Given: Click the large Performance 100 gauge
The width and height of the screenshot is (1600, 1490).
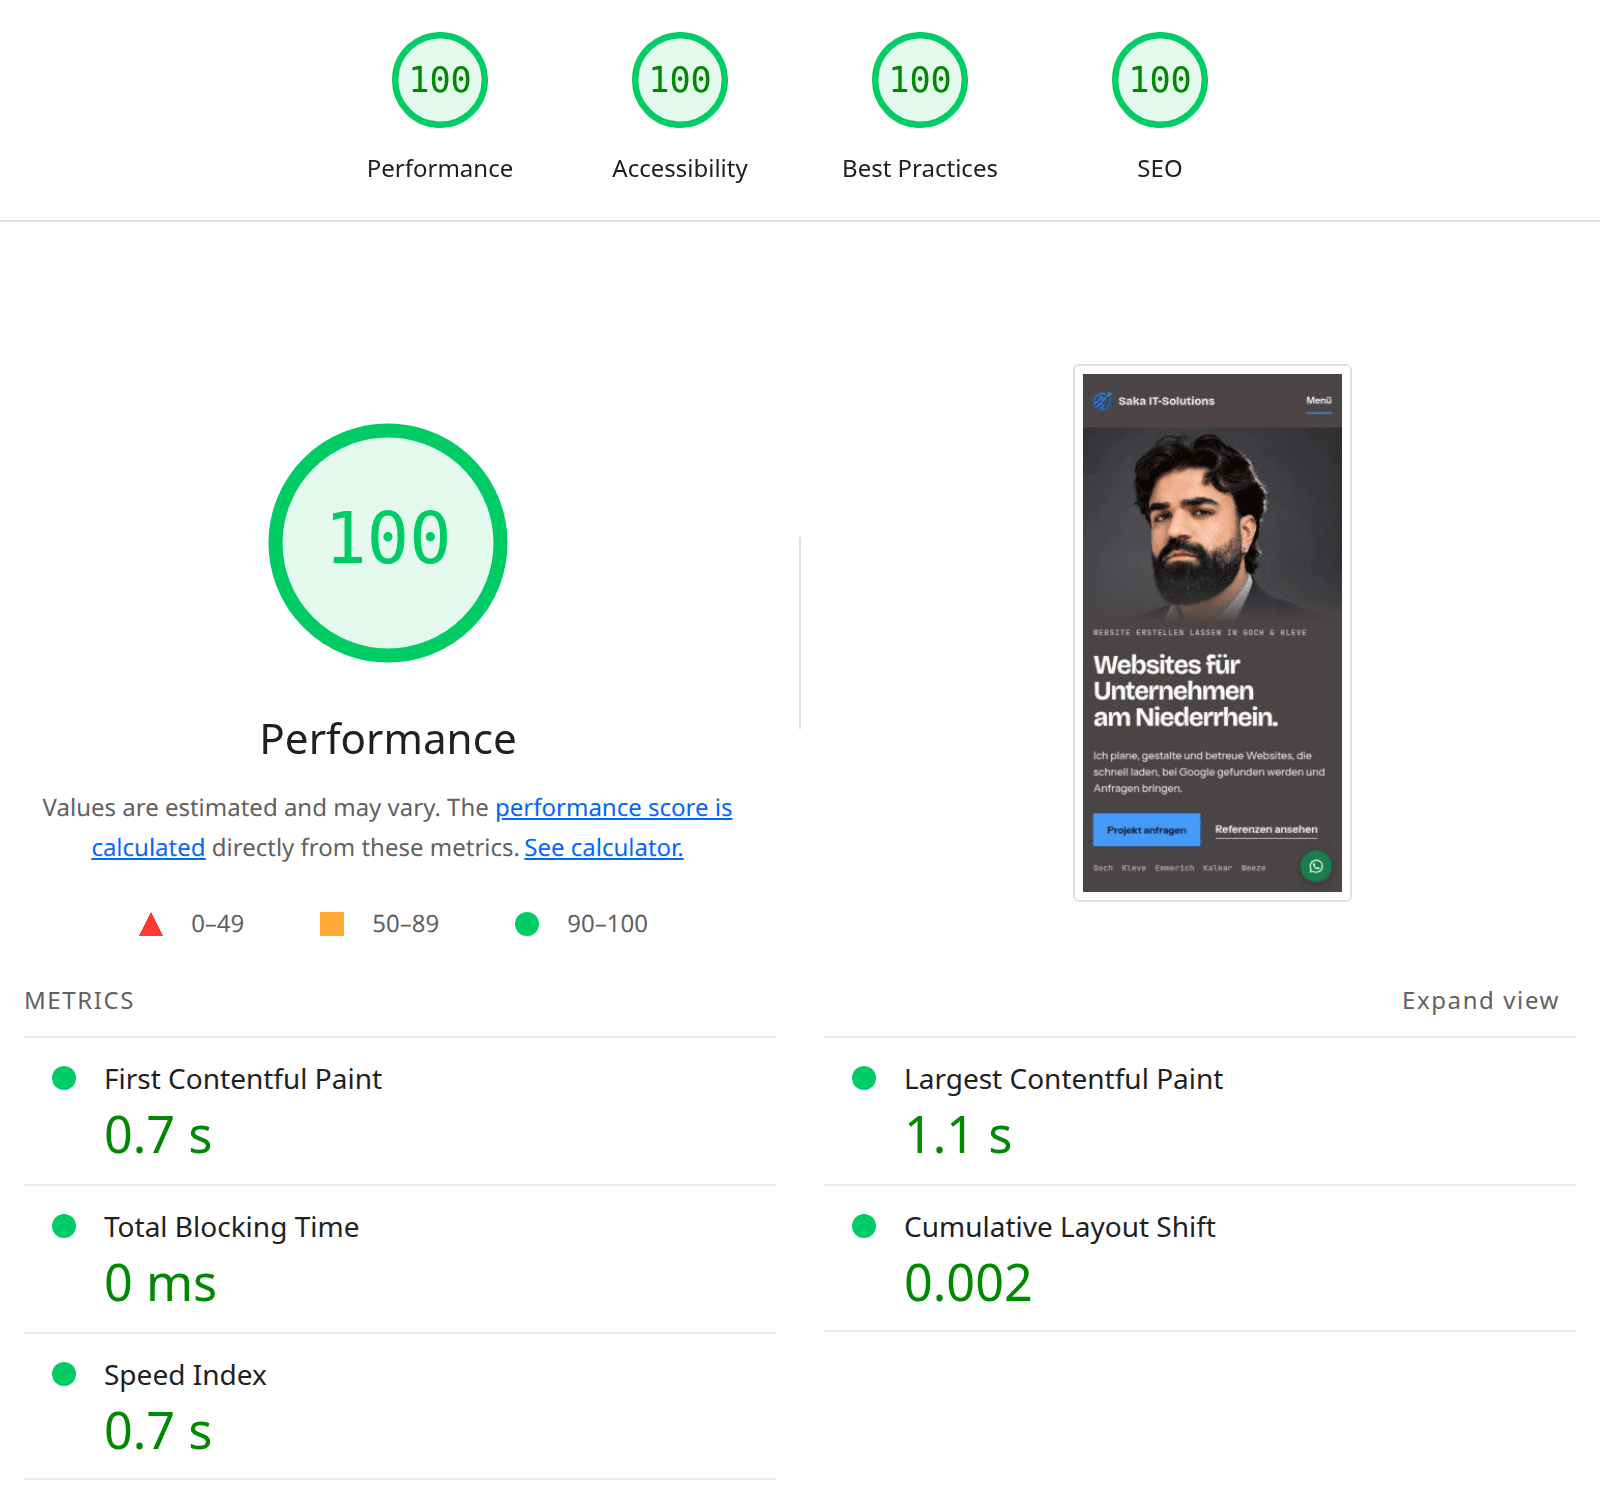Looking at the screenshot, I should 388,543.
